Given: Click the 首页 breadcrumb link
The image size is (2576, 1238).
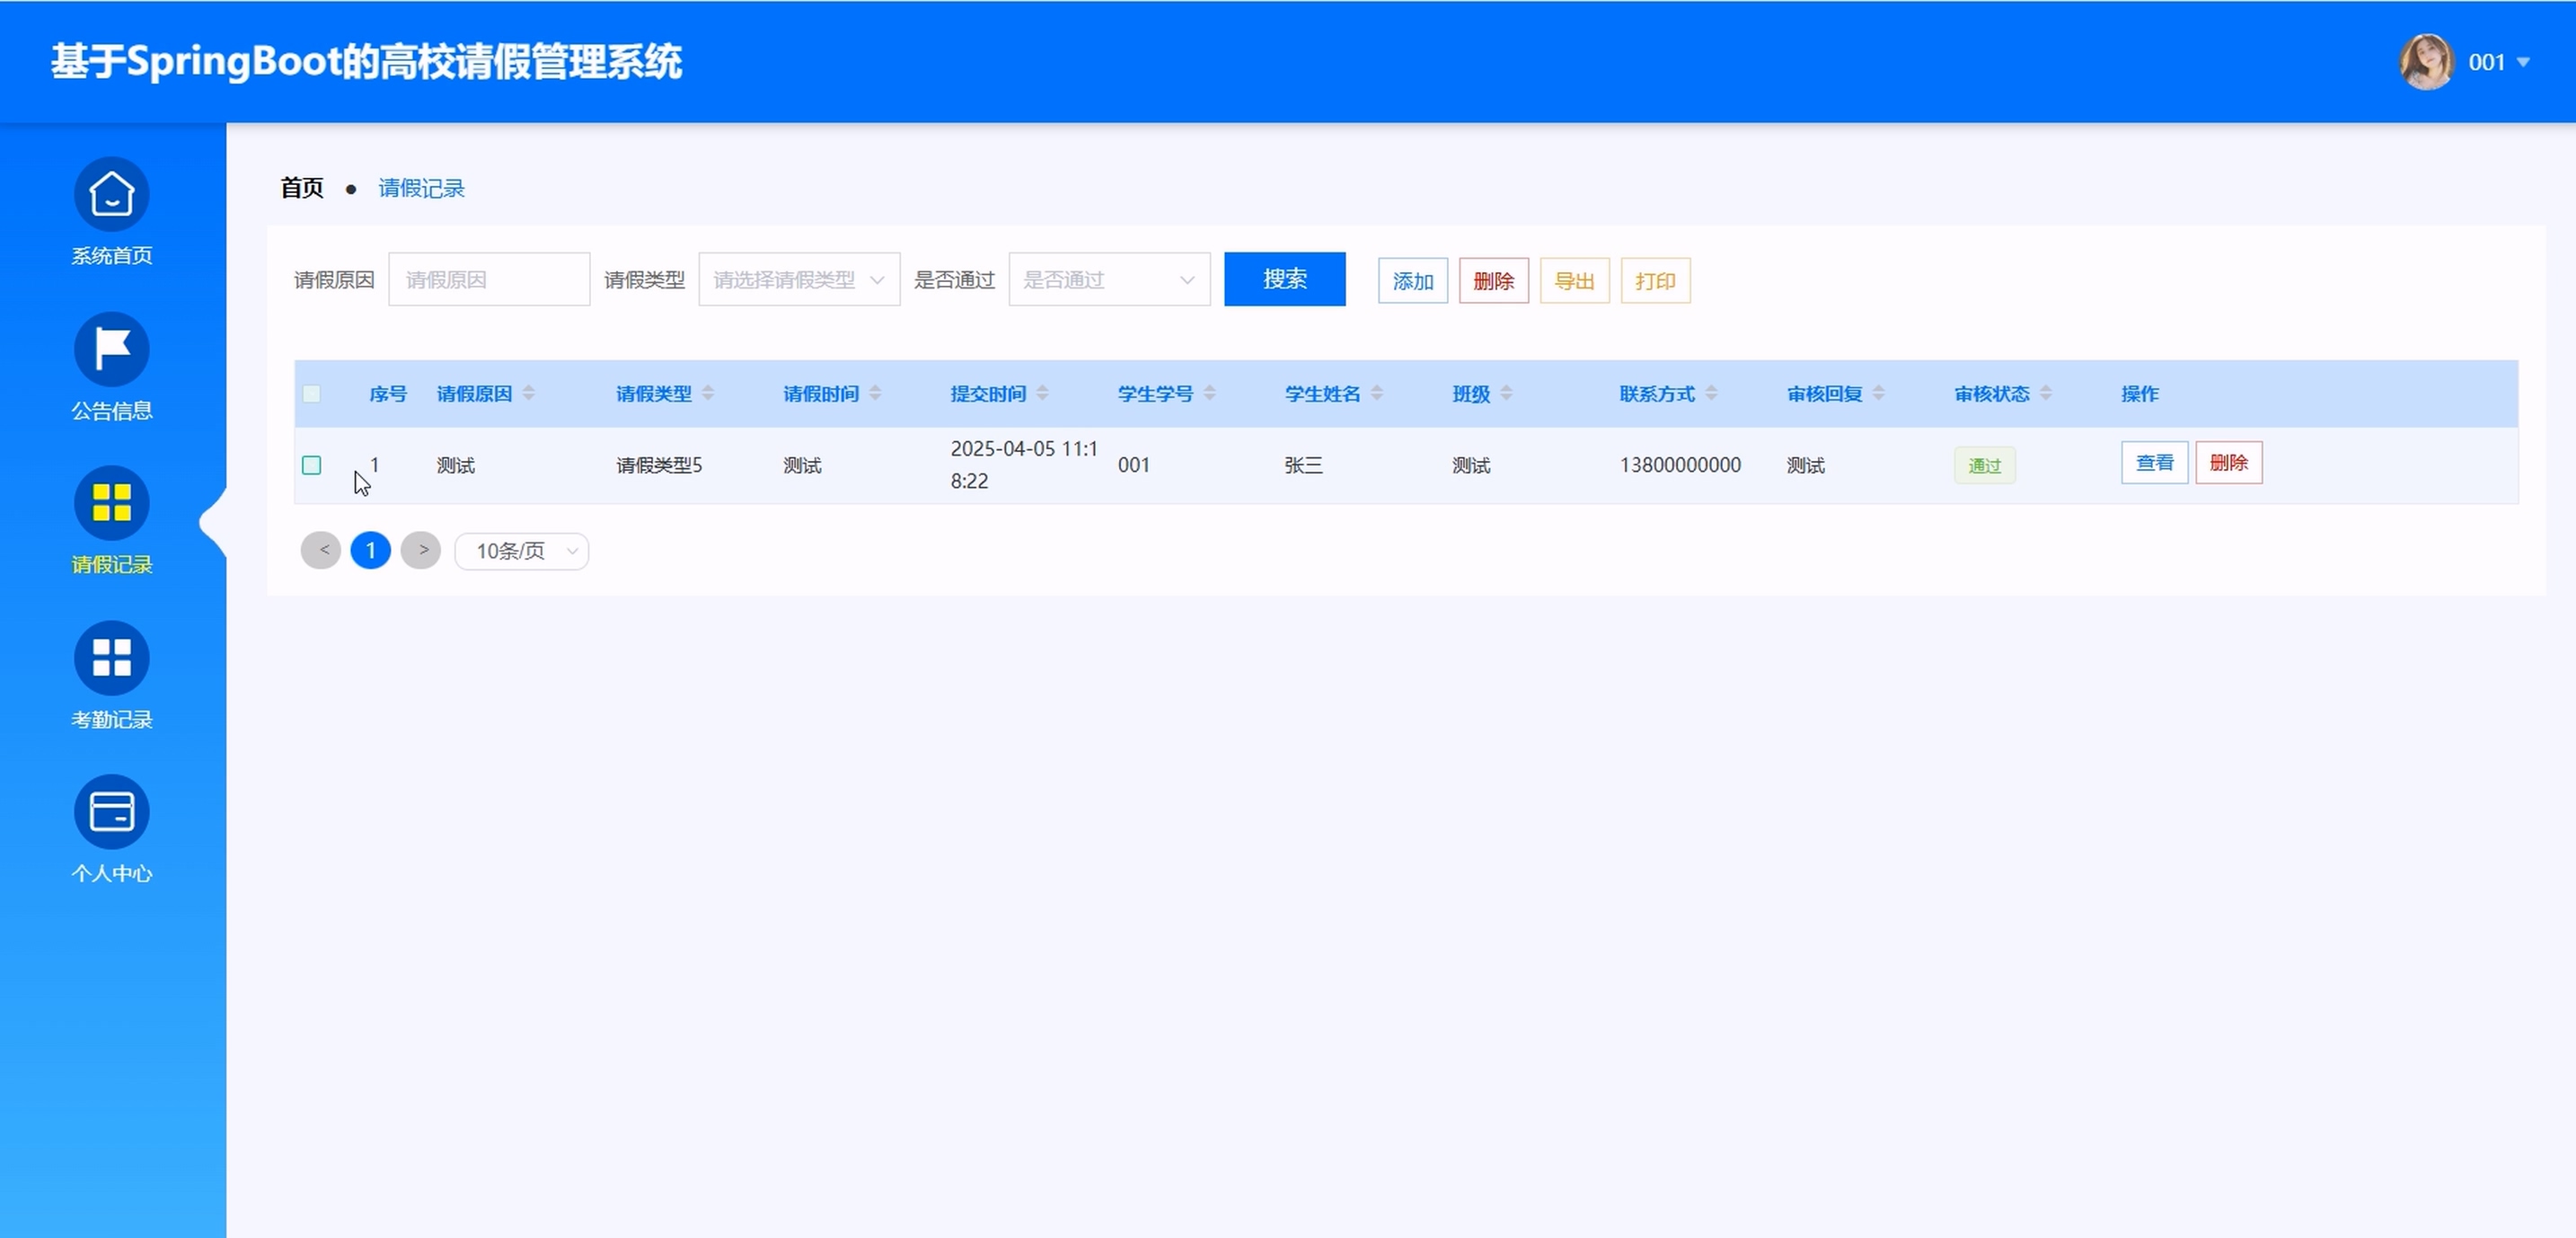Looking at the screenshot, I should pyautogui.click(x=302, y=188).
